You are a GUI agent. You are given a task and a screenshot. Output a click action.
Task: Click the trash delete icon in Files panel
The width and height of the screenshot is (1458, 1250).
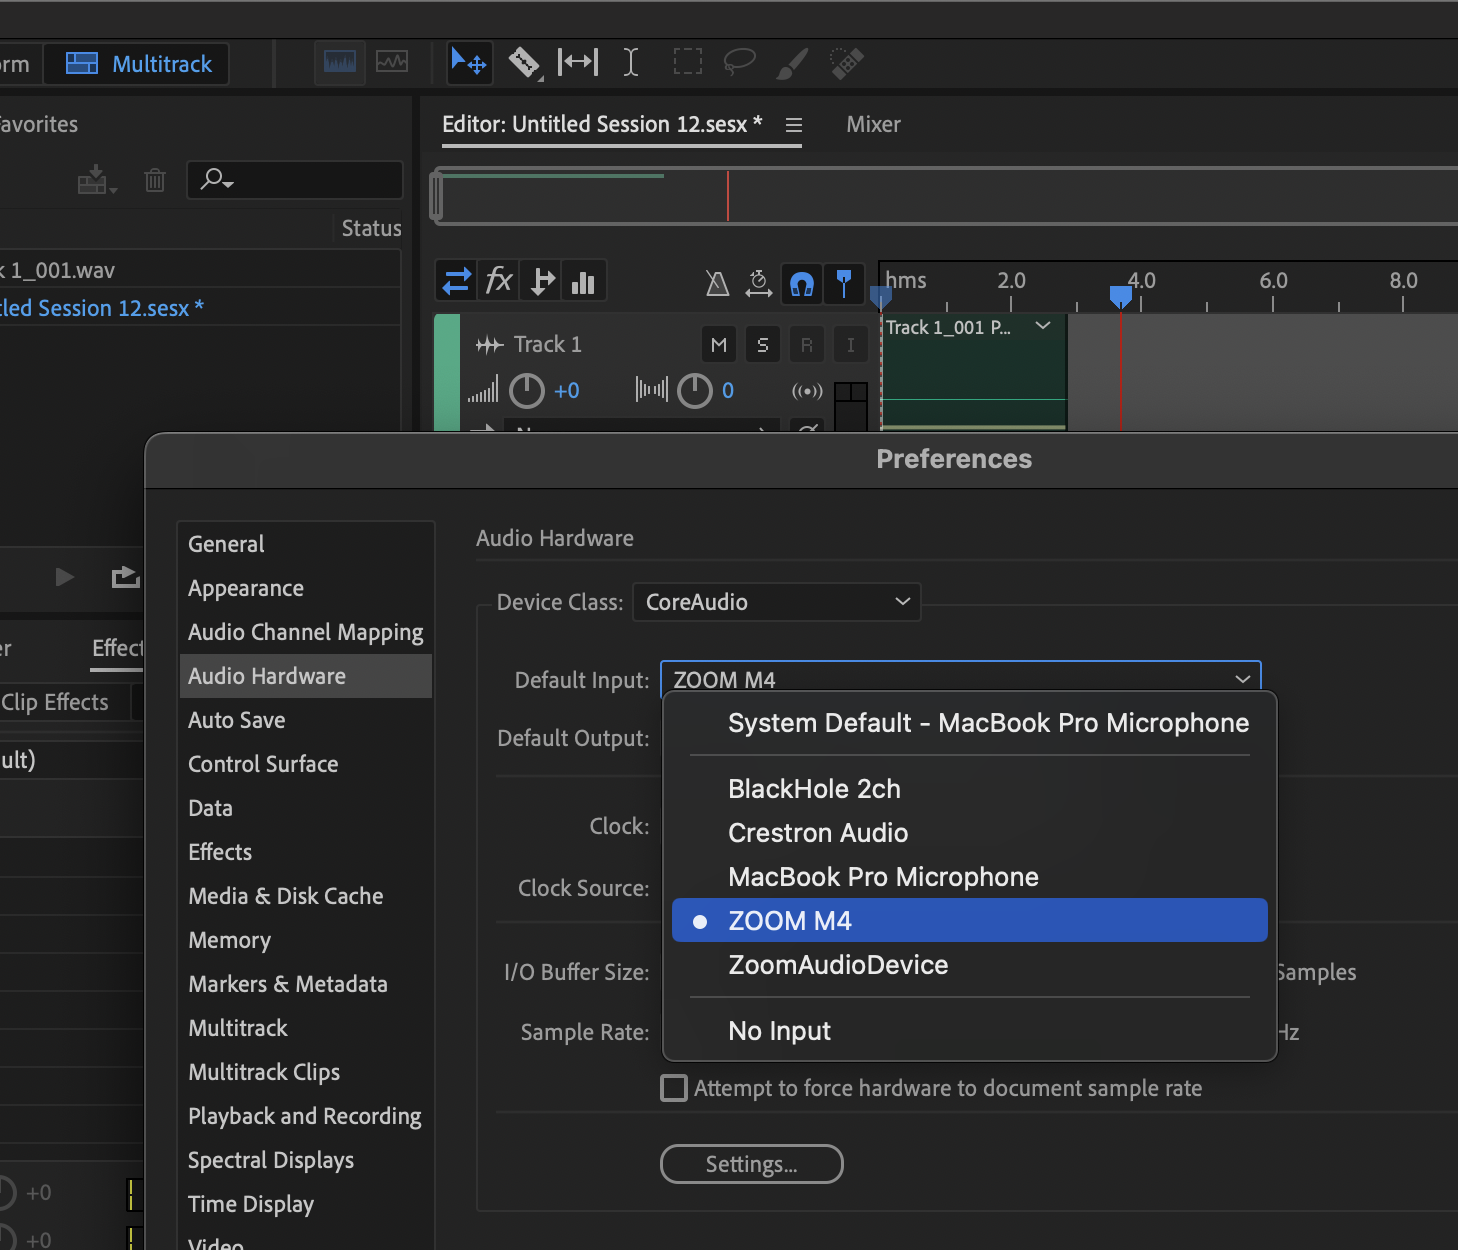pyautogui.click(x=155, y=181)
